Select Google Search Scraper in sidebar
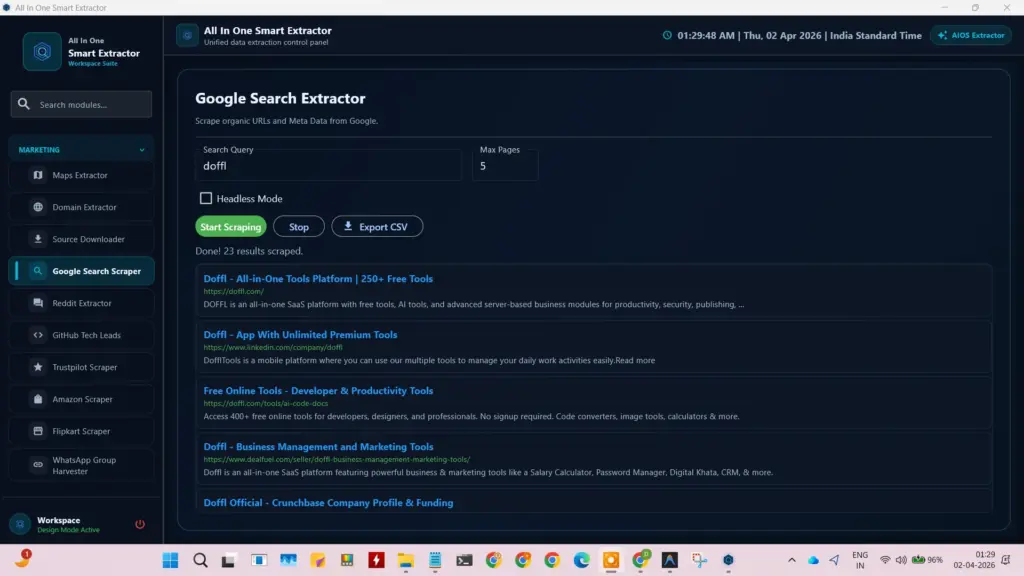The image size is (1024, 576). pos(81,271)
